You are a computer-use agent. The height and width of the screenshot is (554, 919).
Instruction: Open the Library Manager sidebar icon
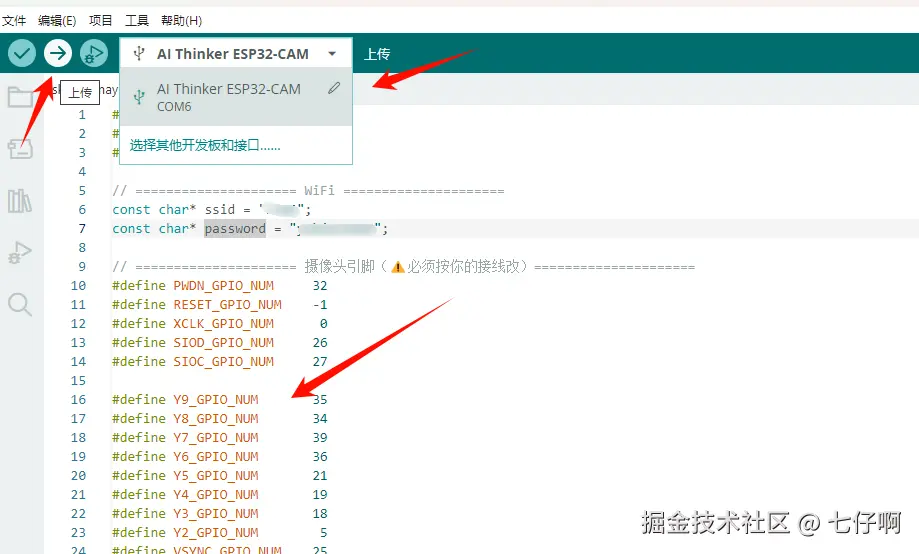[x=20, y=201]
